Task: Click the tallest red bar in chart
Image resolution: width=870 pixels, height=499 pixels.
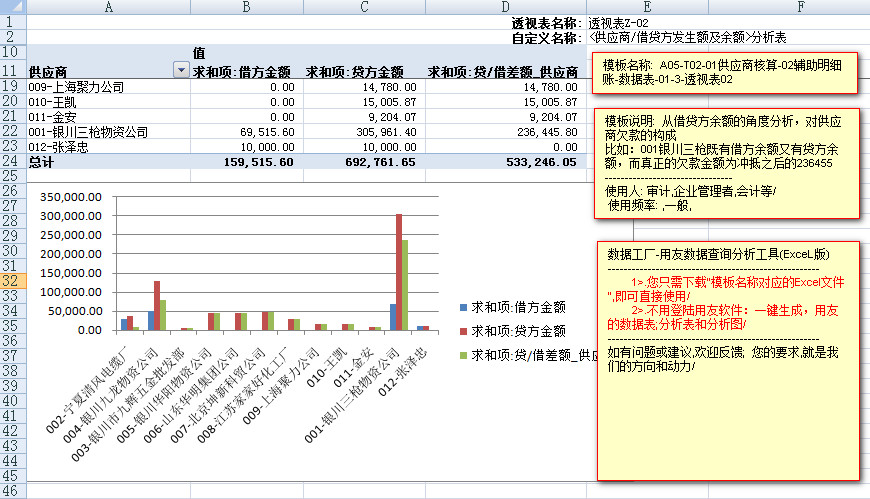Action: pyautogui.click(x=398, y=270)
